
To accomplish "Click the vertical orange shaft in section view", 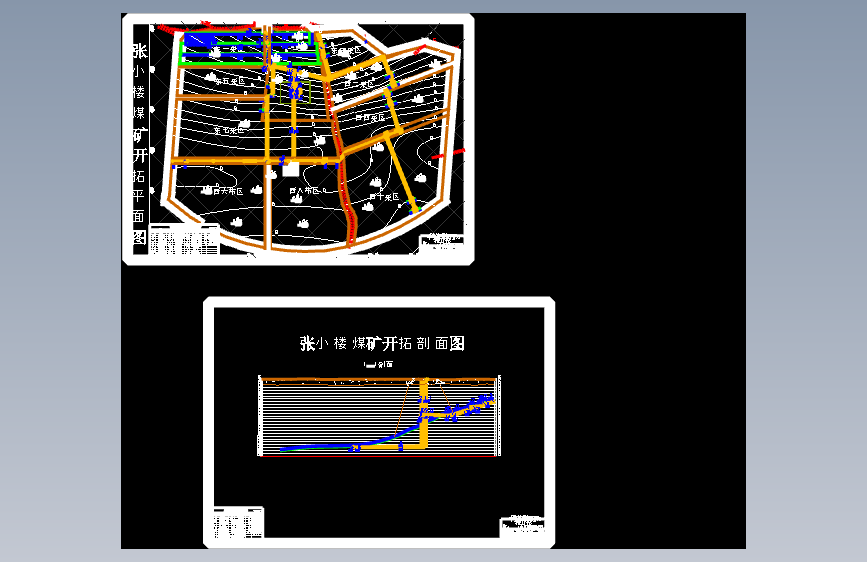I will pyautogui.click(x=424, y=413).
